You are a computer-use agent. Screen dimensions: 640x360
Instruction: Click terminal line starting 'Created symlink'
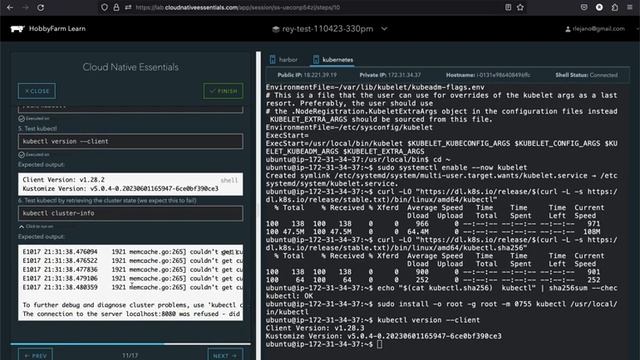[x=442, y=180]
